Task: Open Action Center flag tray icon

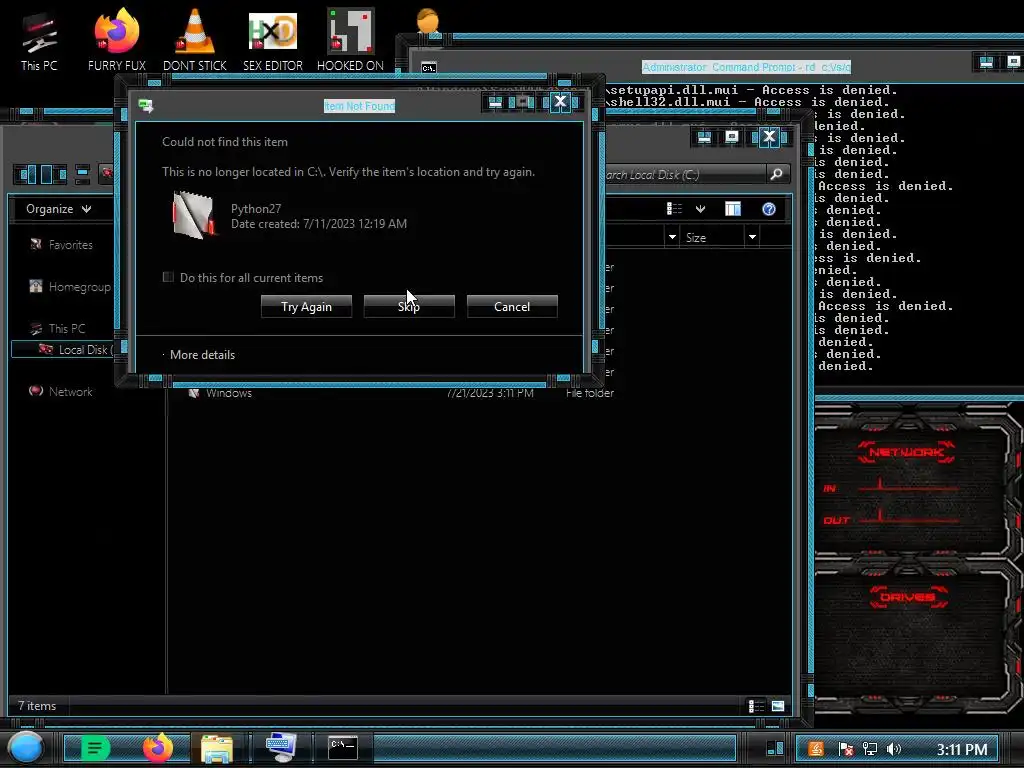Action: (845, 749)
